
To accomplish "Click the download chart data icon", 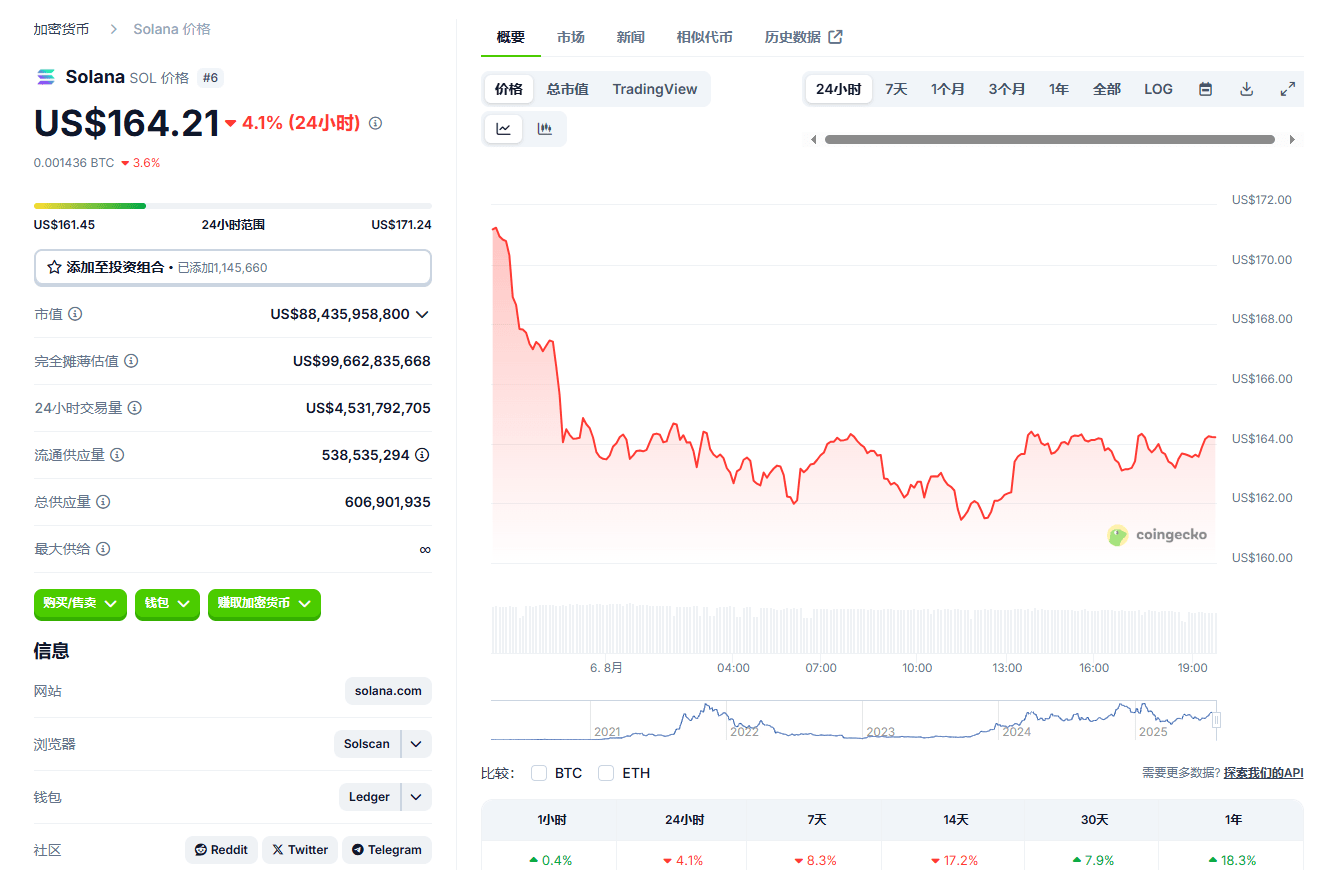I will point(1247,89).
